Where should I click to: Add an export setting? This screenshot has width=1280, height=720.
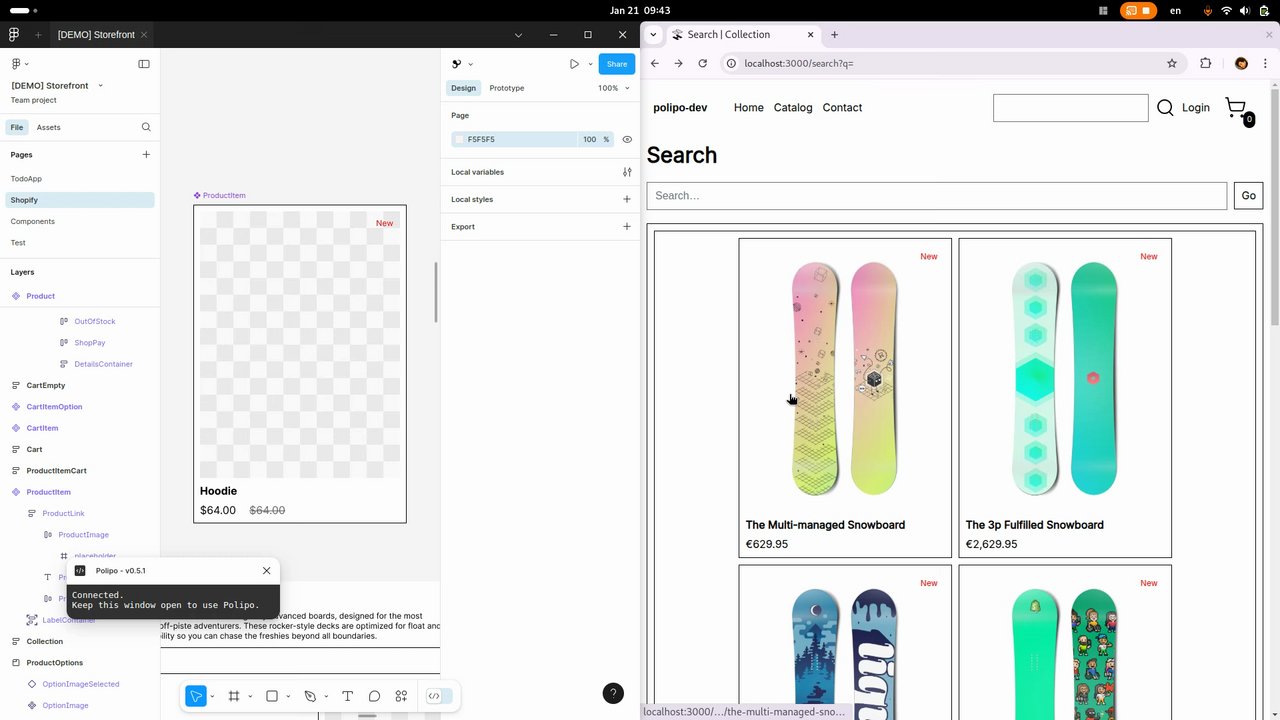click(627, 226)
